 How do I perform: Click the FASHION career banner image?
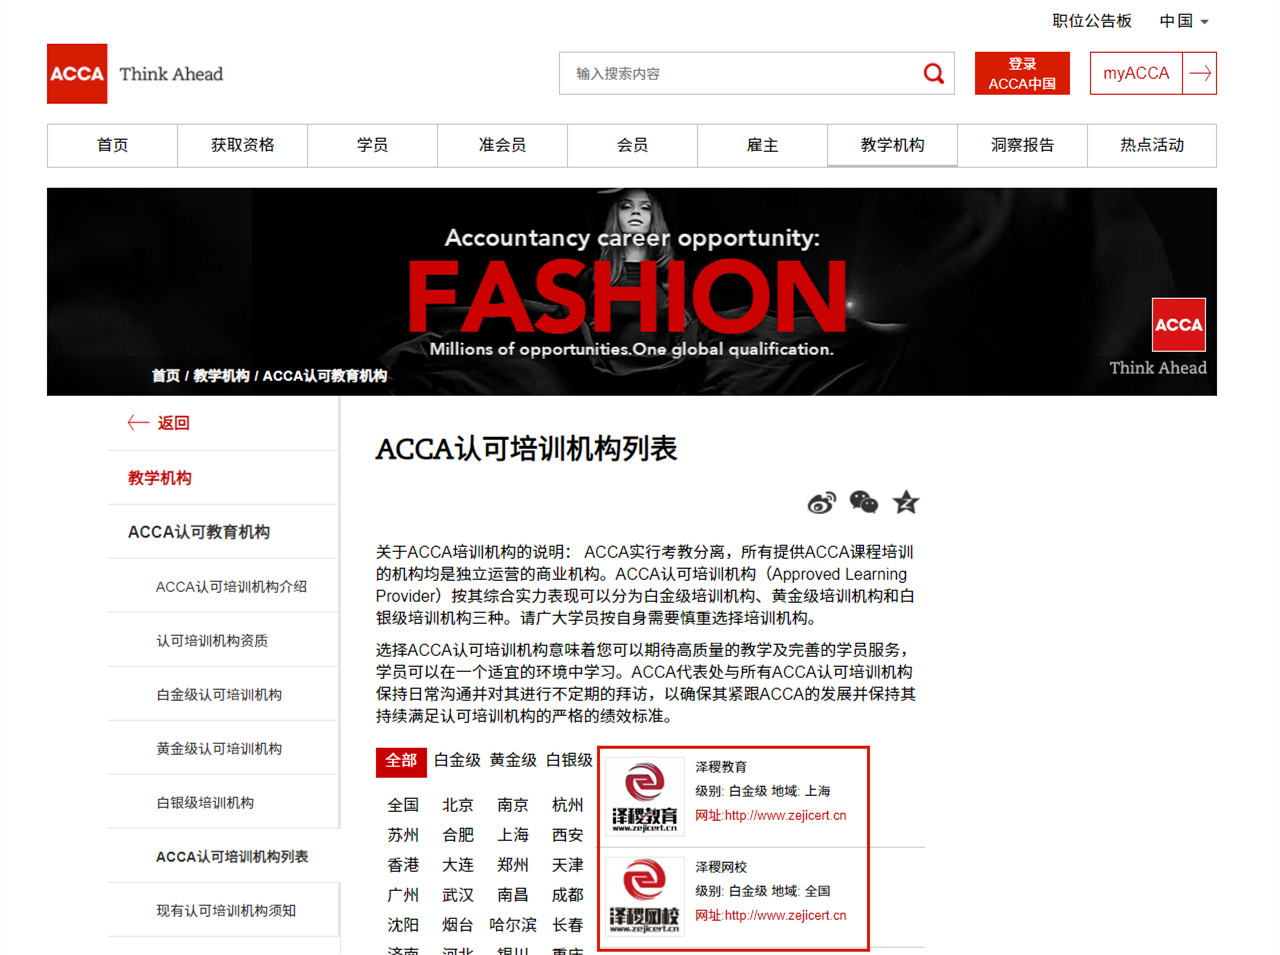click(632, 292)
